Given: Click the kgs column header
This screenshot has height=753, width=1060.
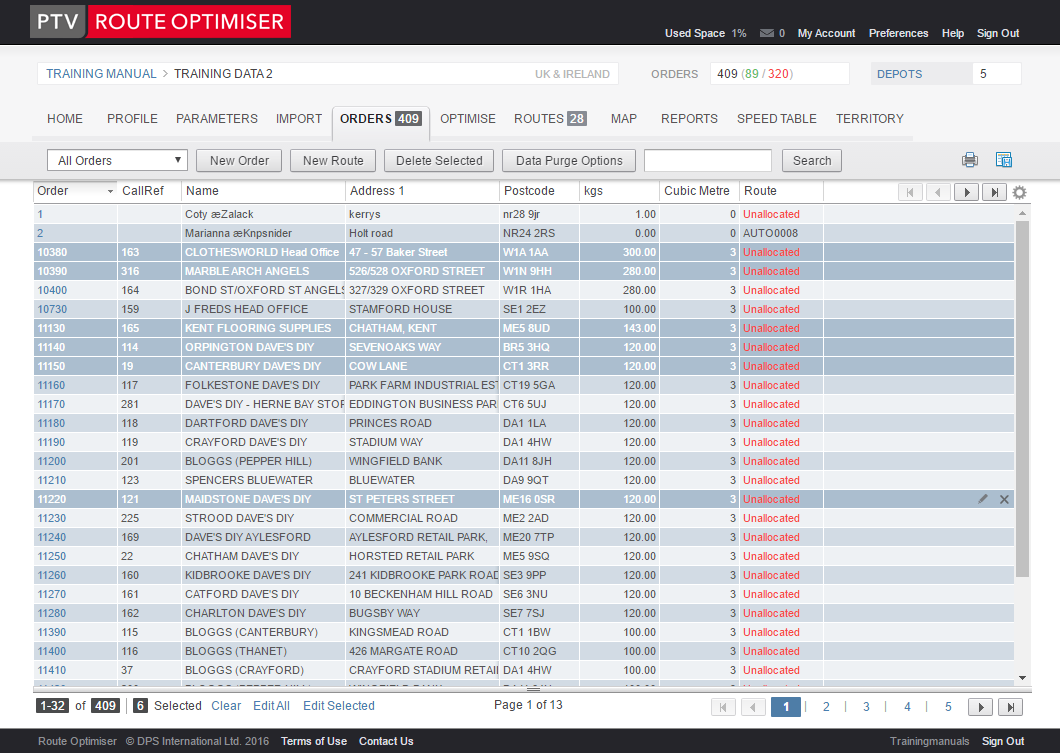Looking at the screenshot, I should [x=619, y=191].
